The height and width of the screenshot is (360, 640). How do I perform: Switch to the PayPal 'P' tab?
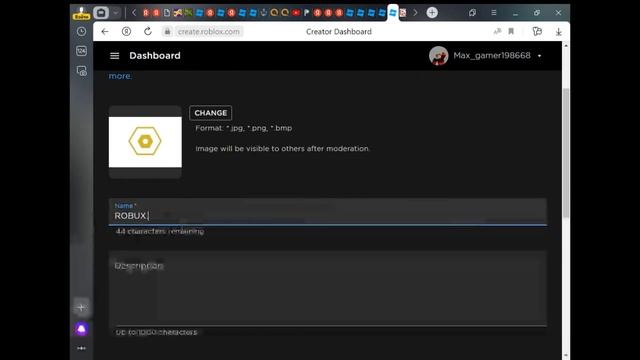click(307, 13)
